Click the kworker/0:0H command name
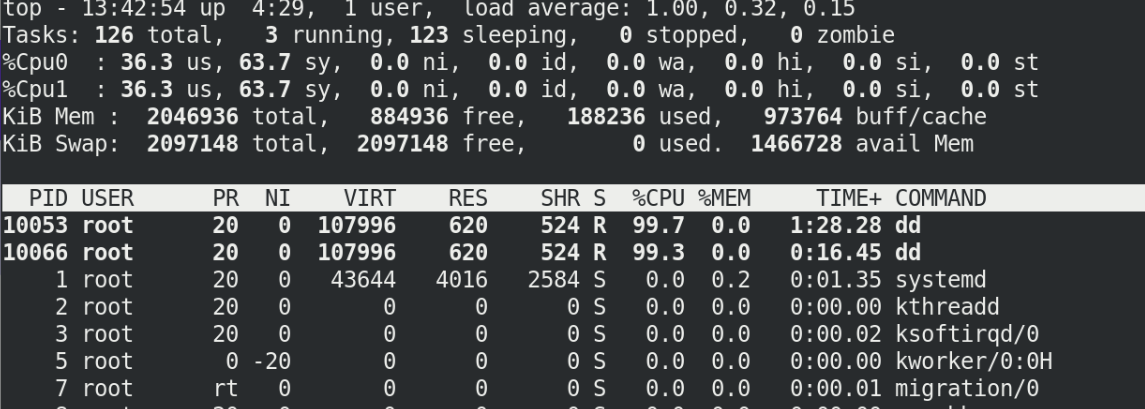 tap(973, 361)
